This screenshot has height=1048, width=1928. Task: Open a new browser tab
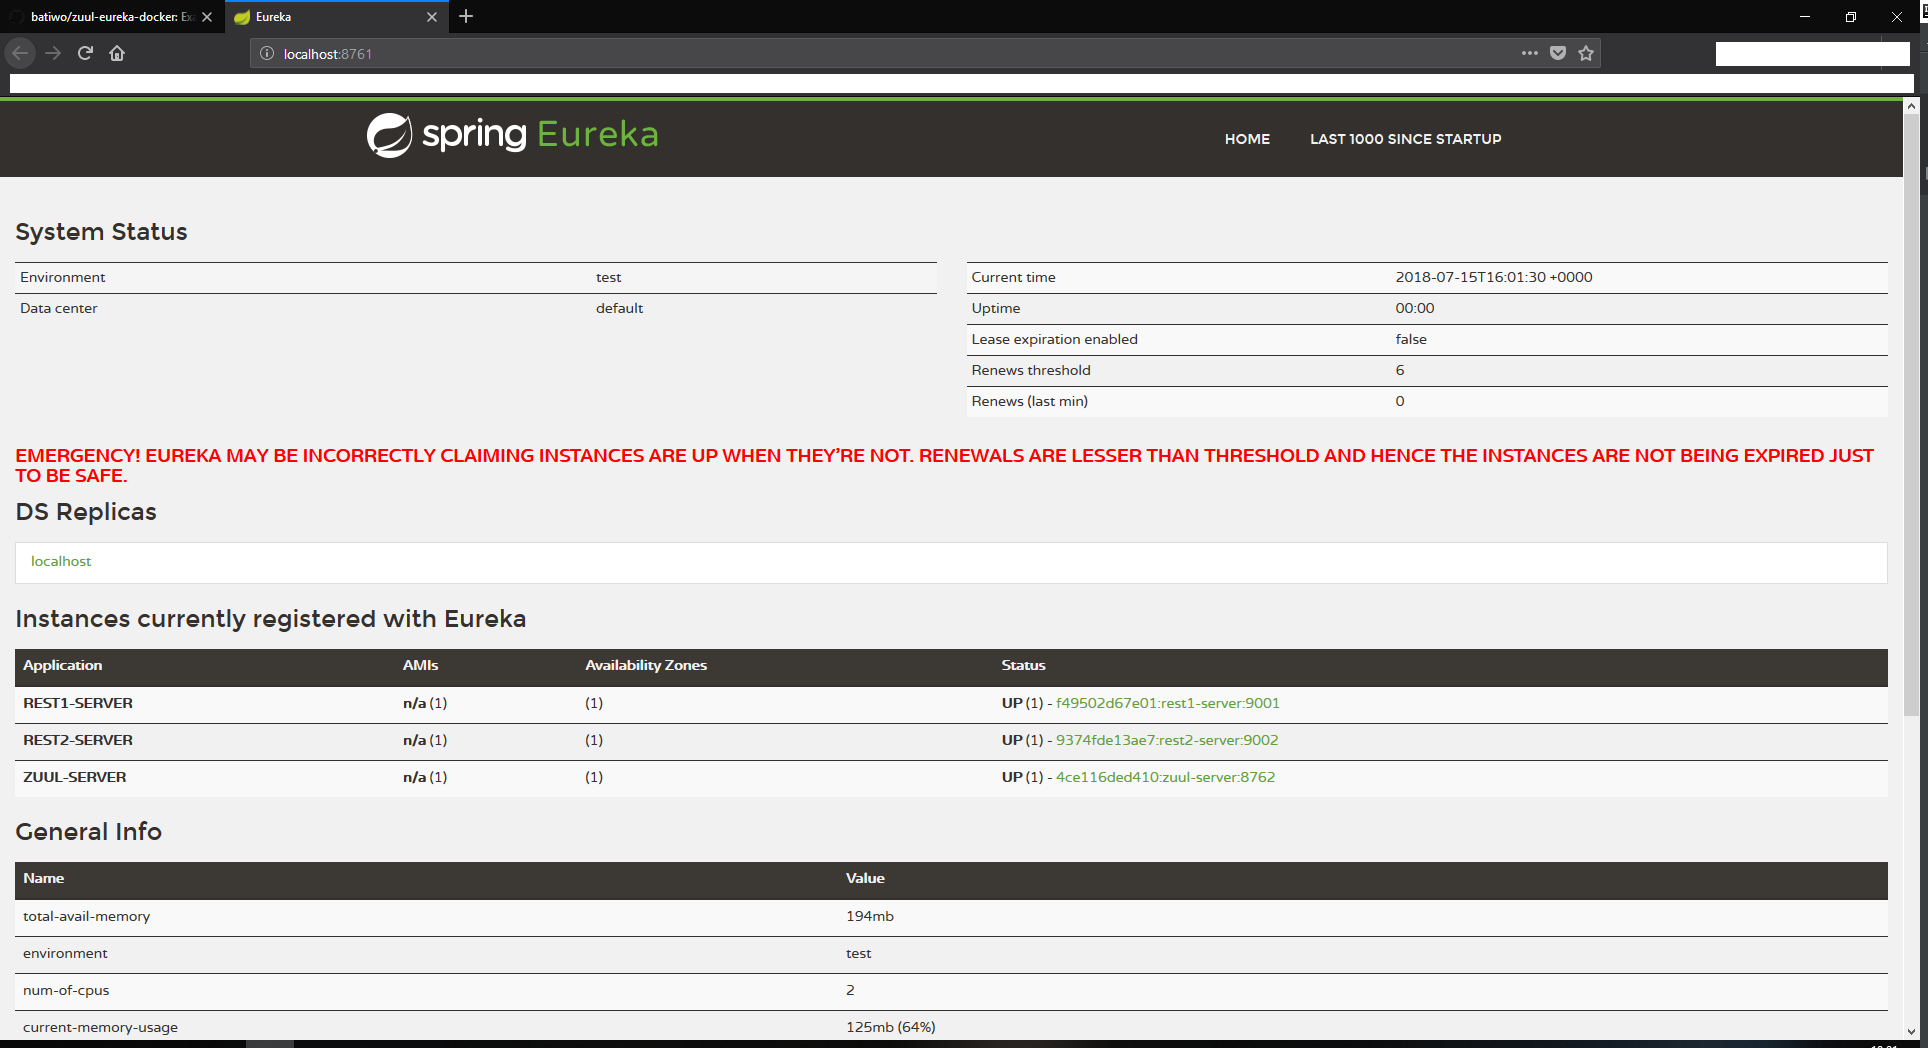(466, 16)
